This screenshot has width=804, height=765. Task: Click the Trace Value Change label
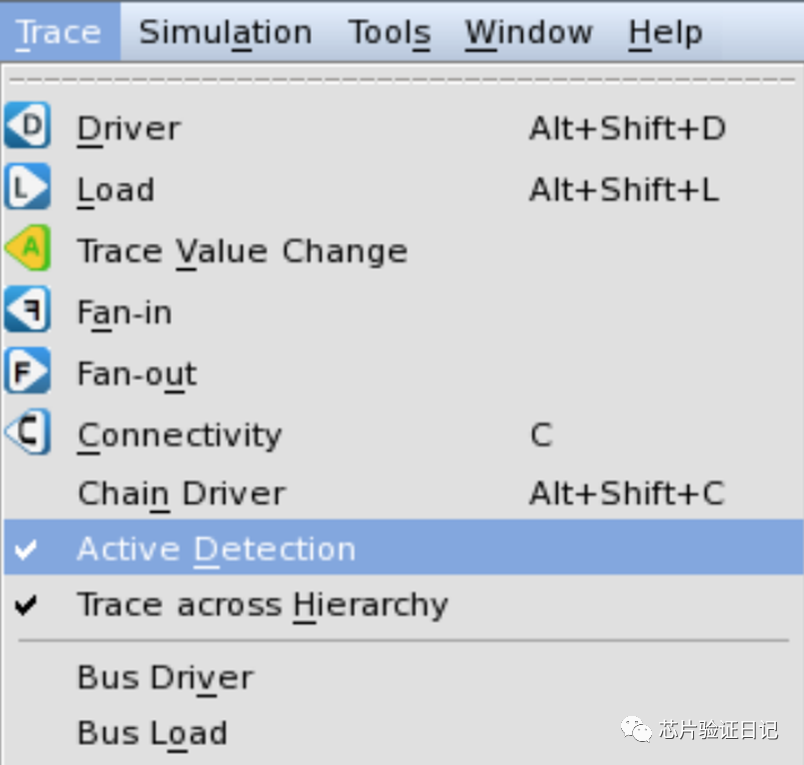[242, 251]
